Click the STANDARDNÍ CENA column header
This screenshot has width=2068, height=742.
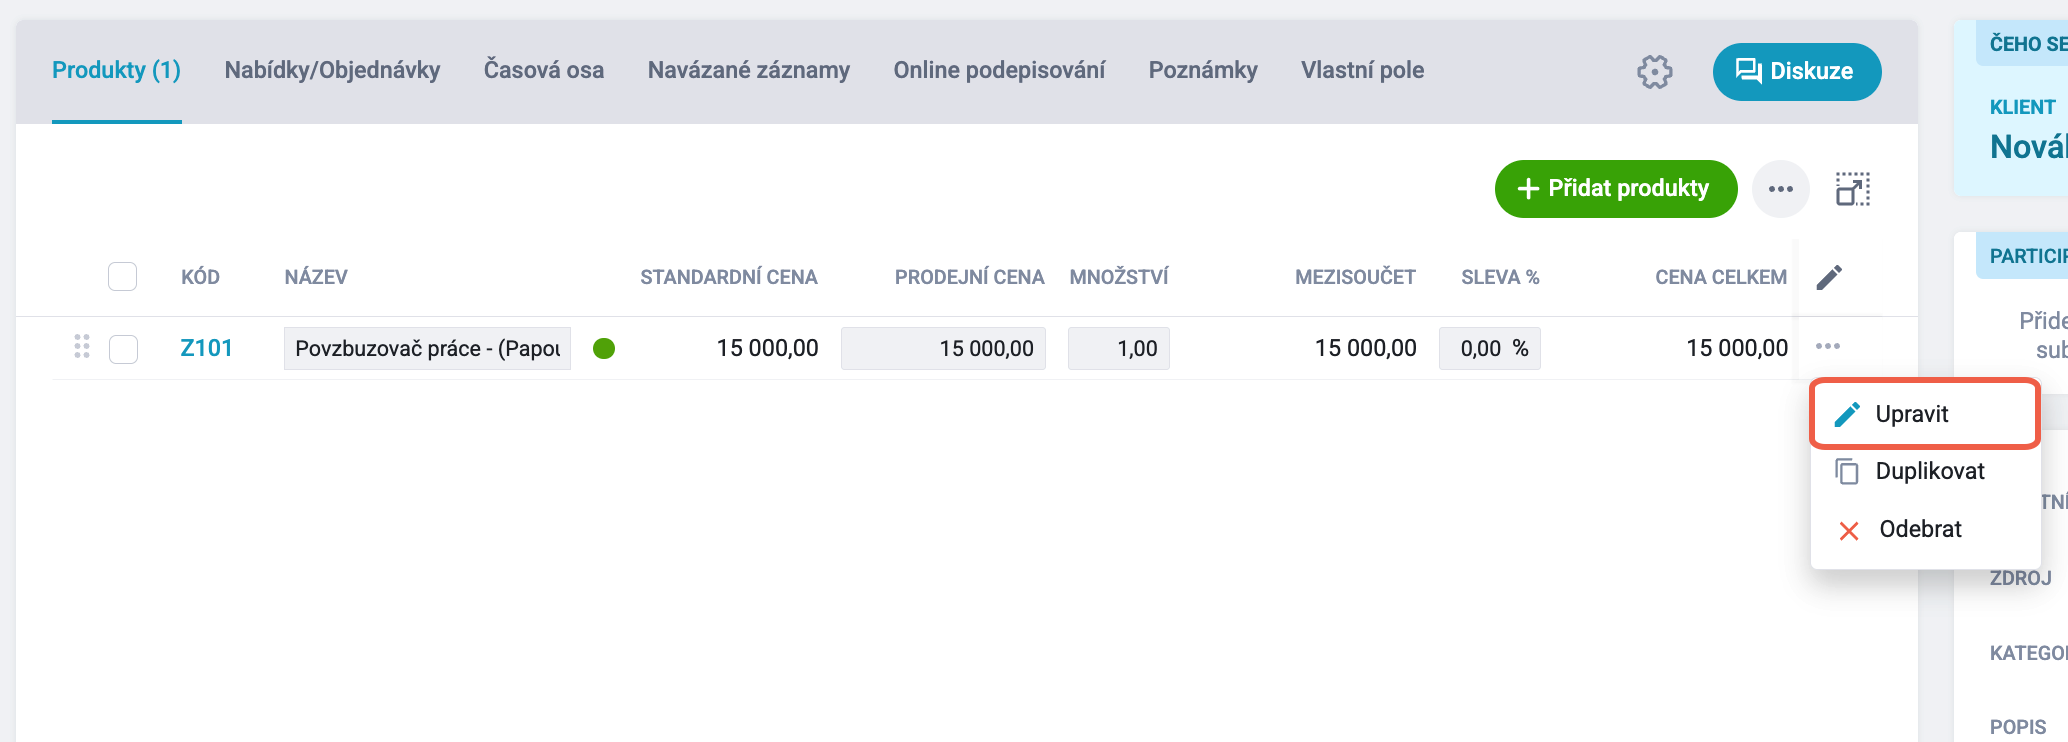click(x=729, y=277)
